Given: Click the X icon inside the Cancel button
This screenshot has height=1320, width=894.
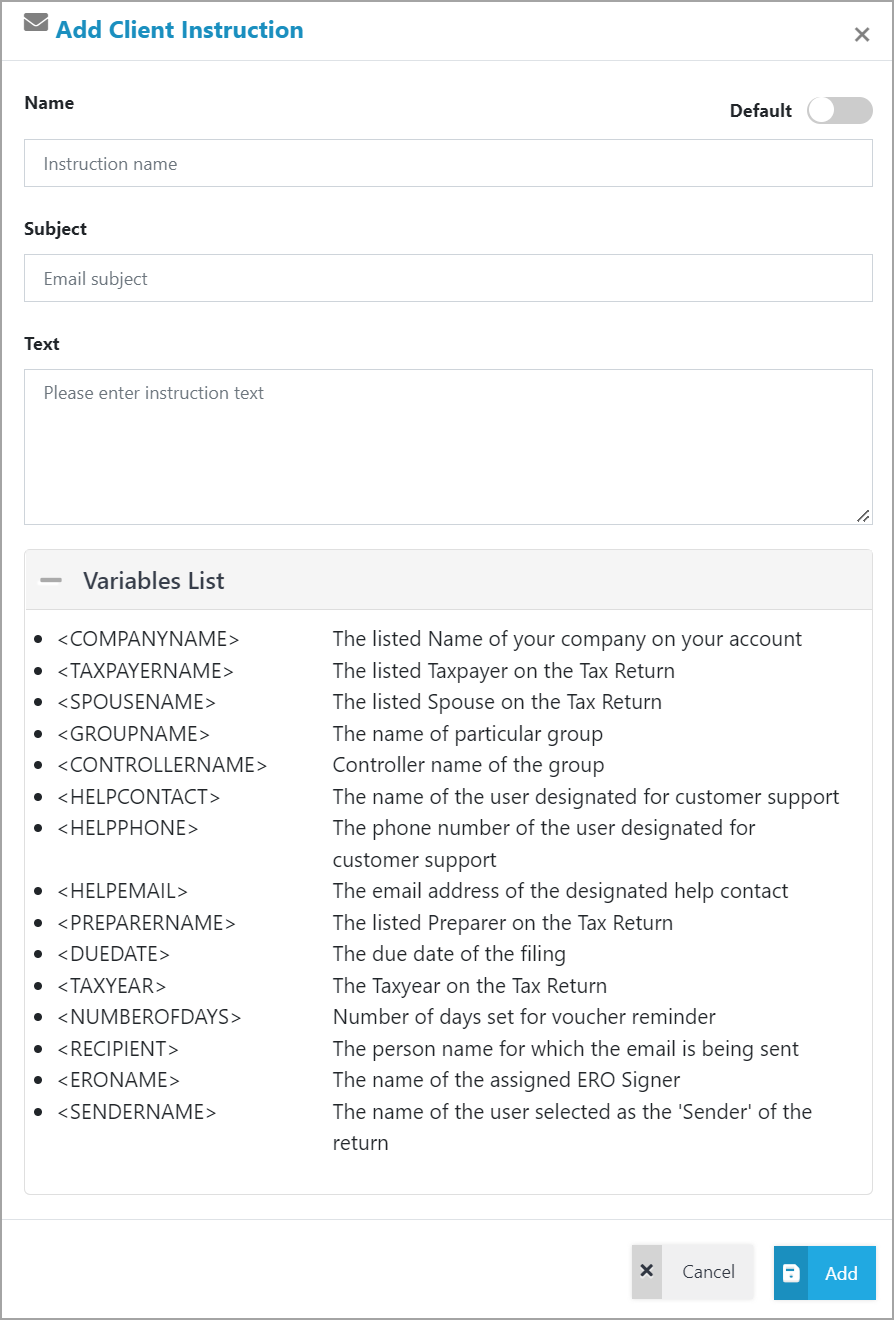Looking at the screenshot, I should 648,1272.
